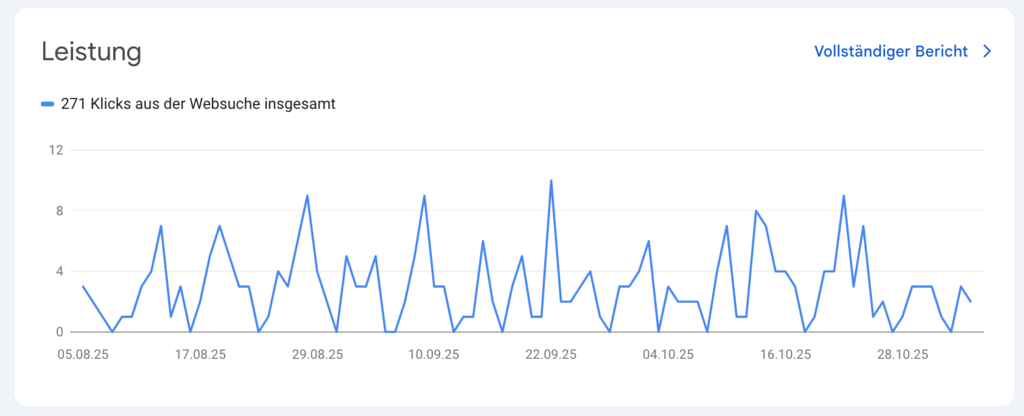1024x416 pixels.
Task: Click the last data point of the line
Action: coord(970,301)
